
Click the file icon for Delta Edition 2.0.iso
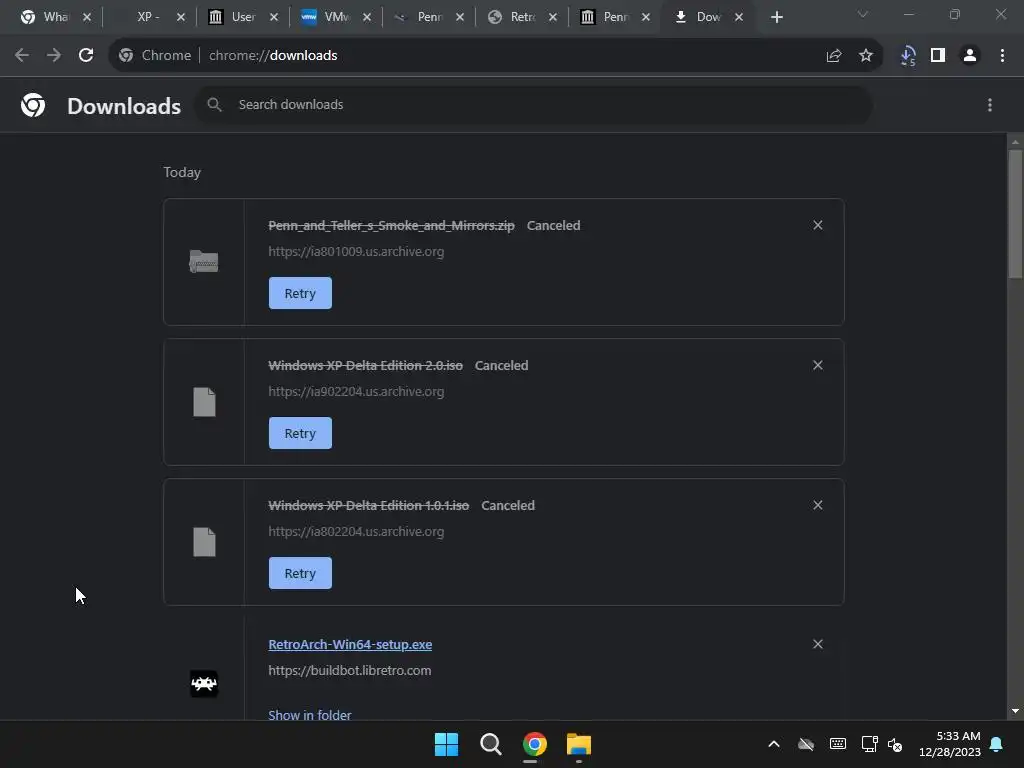(x=204, y=402)
